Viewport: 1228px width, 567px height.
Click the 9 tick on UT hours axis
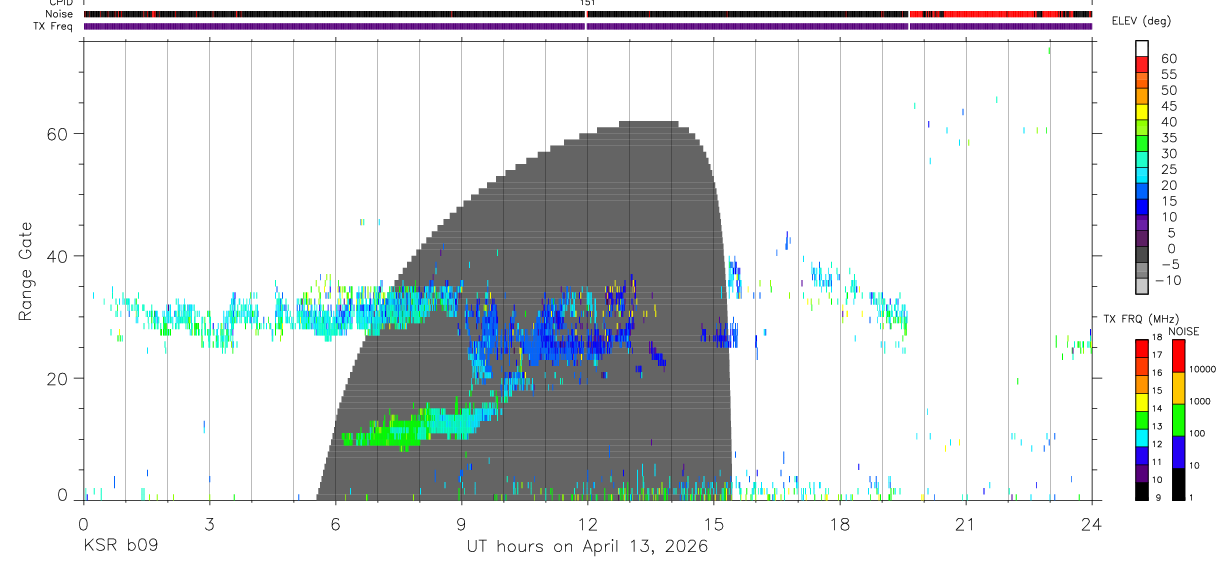tap(462, 523)
